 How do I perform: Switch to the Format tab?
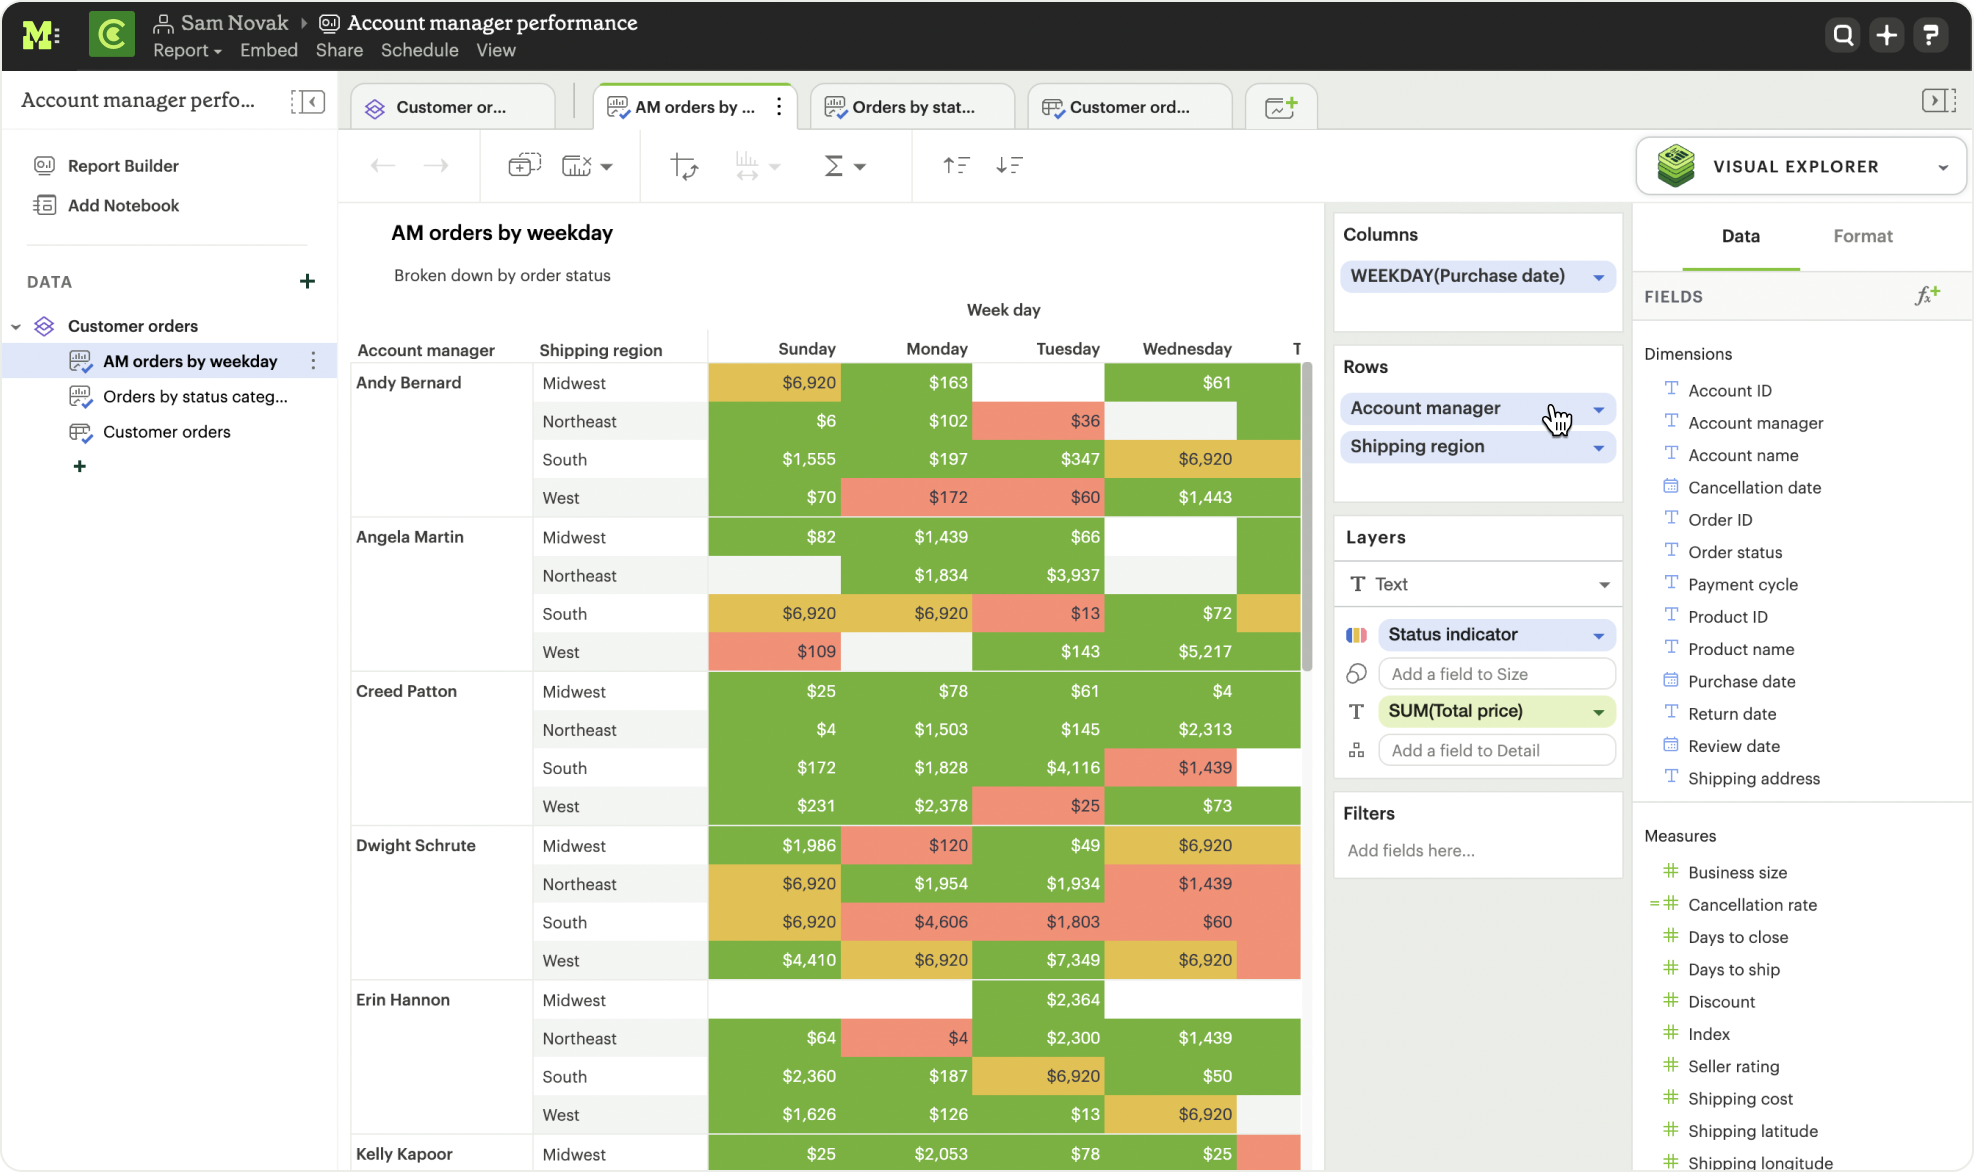pyautogui.click(x=1862, y=237)
